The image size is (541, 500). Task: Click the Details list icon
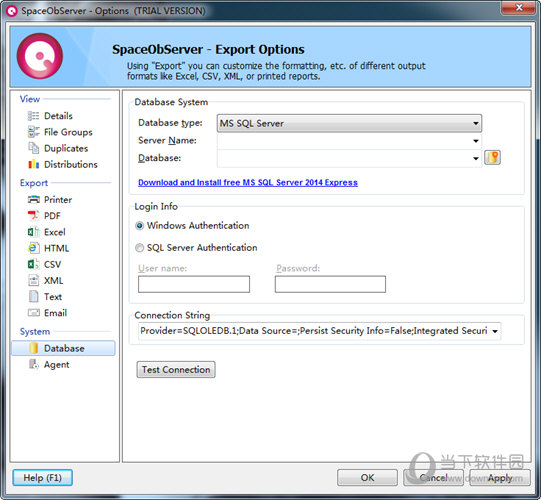point(33,116)
